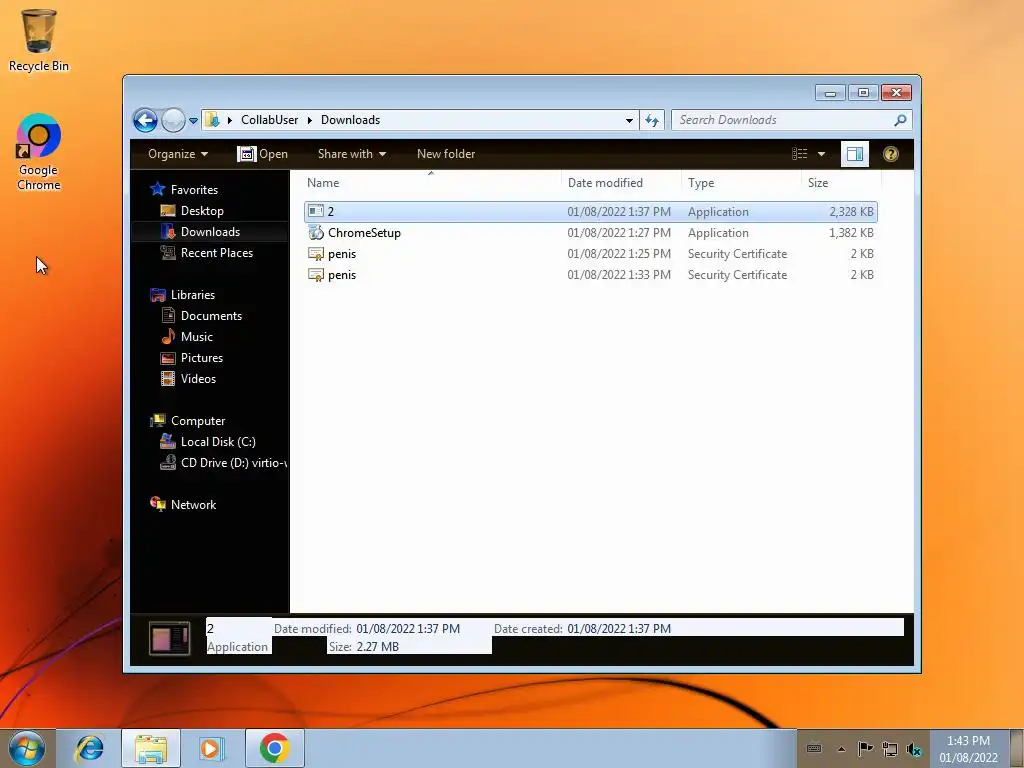Launch Internet Explorer from the taskbar
The image size is (1024, 768).
click(89, 748)
